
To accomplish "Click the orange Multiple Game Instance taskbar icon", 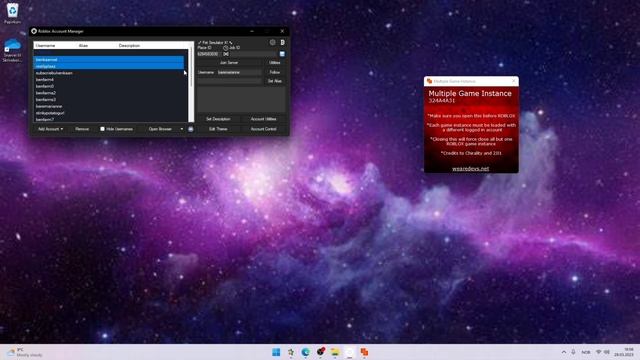I will [364, 352].
